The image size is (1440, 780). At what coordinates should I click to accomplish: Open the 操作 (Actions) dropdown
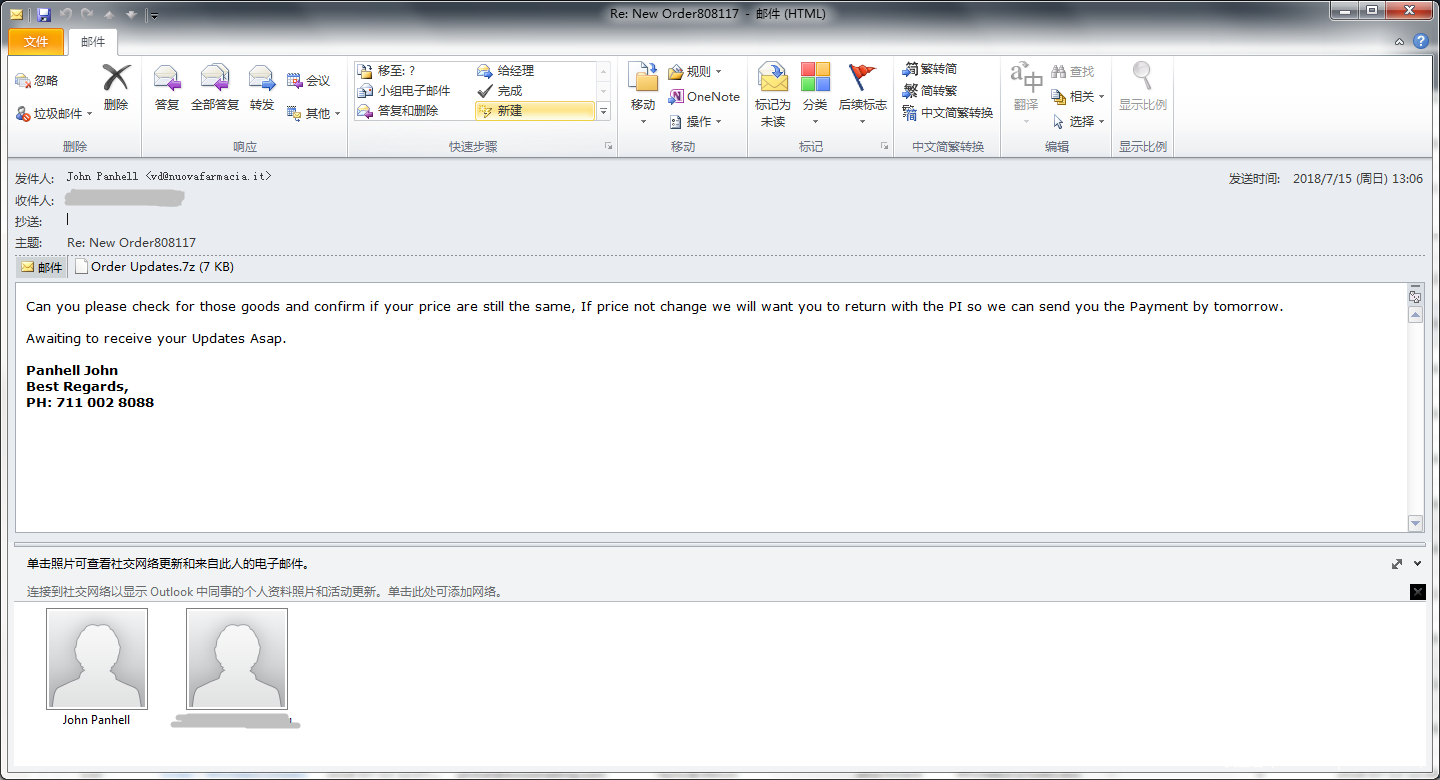tap(694, 121)
